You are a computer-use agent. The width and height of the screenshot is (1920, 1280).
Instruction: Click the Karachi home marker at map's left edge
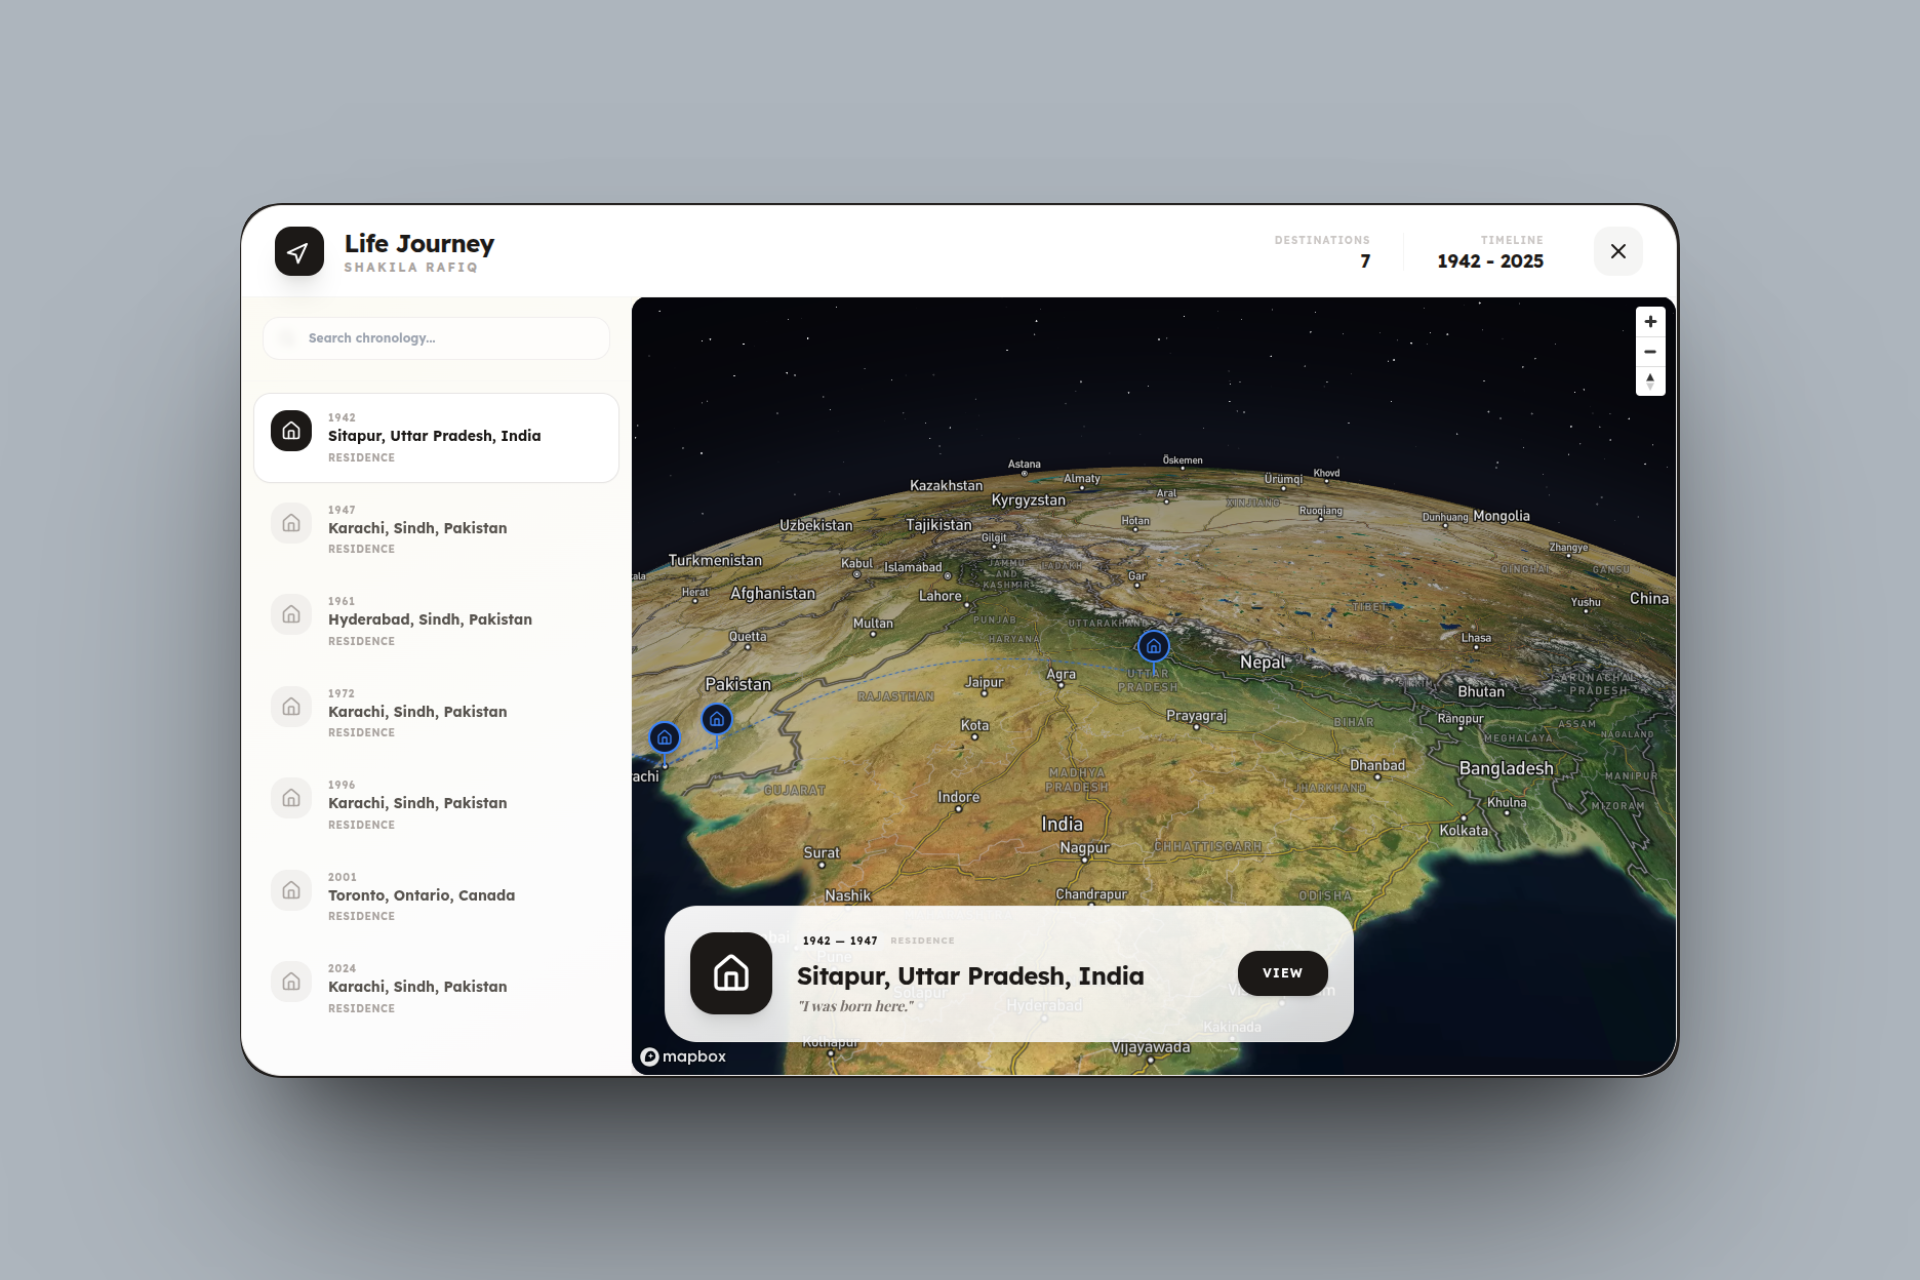click(664, 738)
